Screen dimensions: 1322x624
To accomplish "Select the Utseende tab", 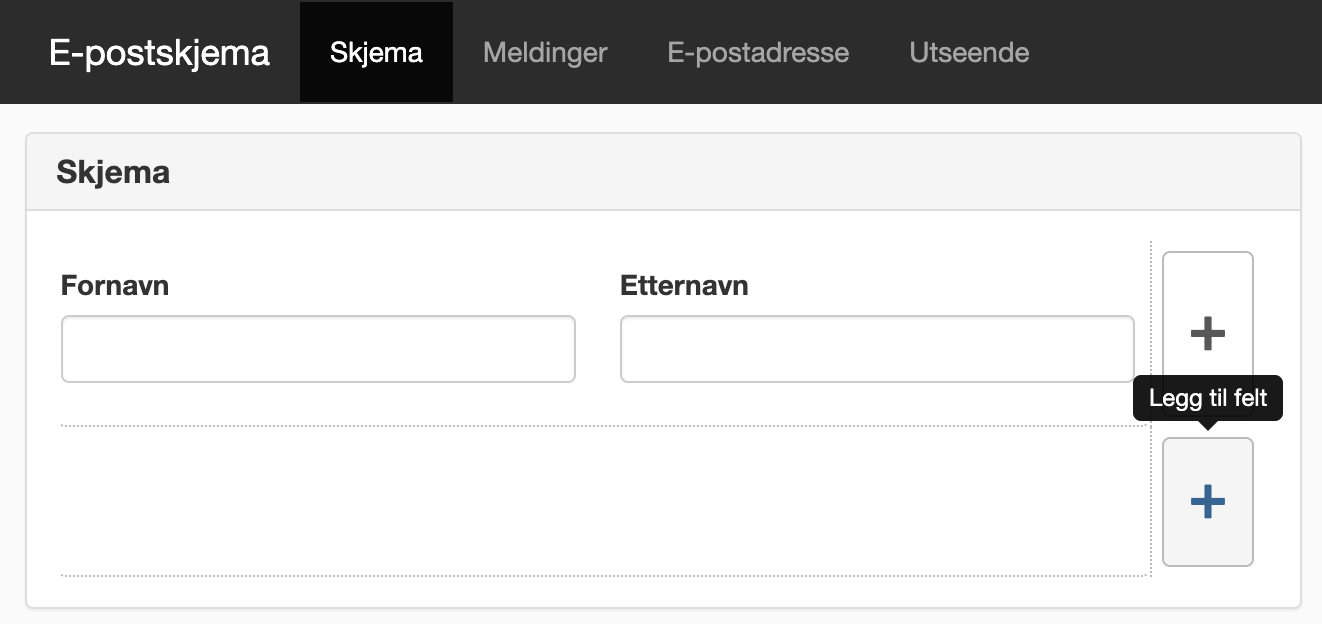I will pos(969,52).
